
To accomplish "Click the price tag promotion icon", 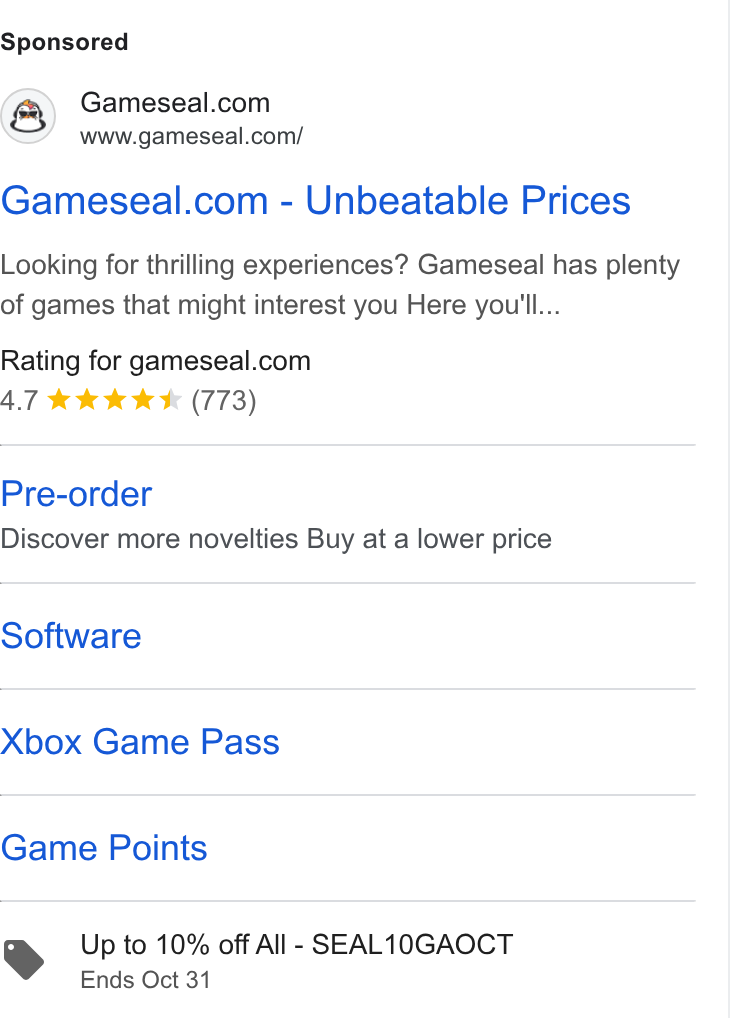I will (24, 959).
